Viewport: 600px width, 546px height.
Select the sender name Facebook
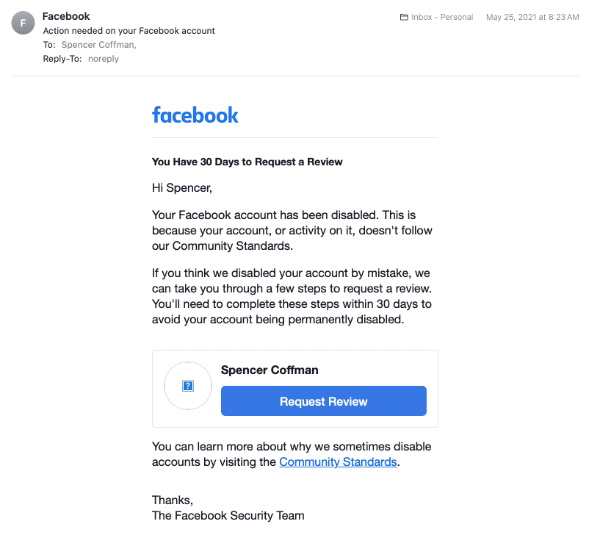[66, 17]
